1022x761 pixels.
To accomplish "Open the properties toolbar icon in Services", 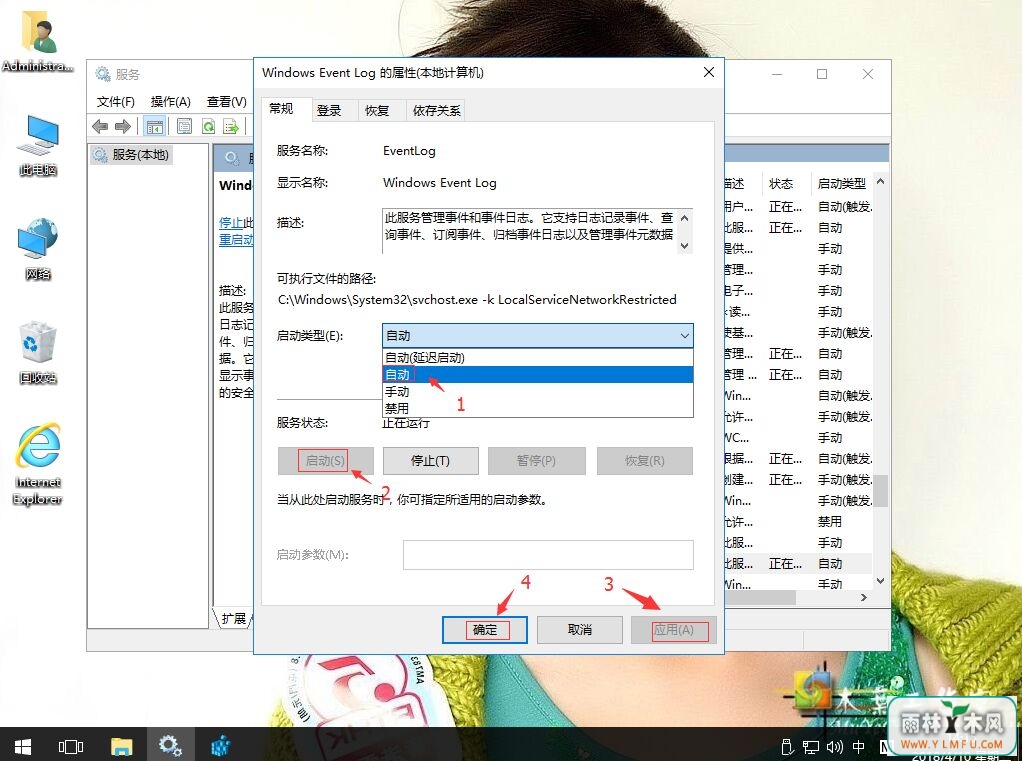I will tap(184, 126).
